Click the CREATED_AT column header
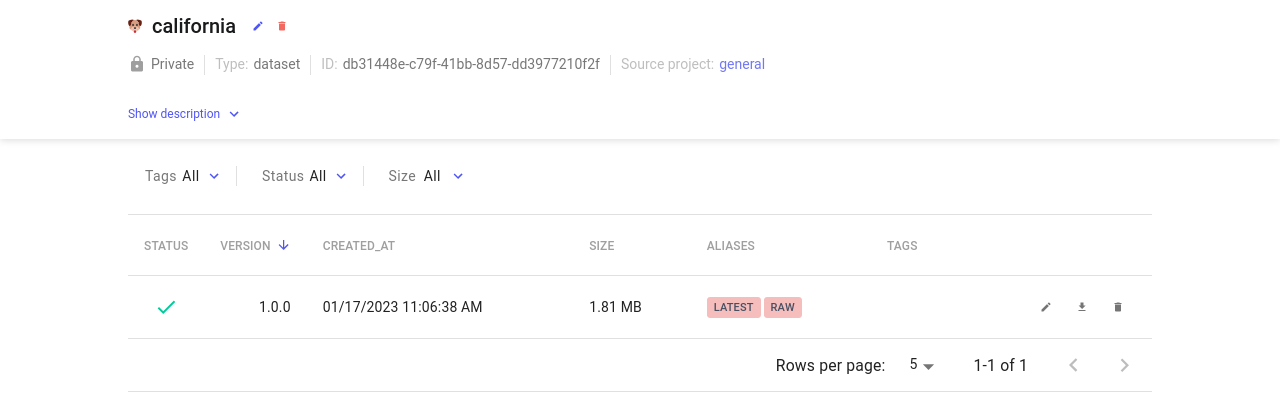The width and height of the screenshot is (1280, 411). pyautogui.click(x=358, y=246)
